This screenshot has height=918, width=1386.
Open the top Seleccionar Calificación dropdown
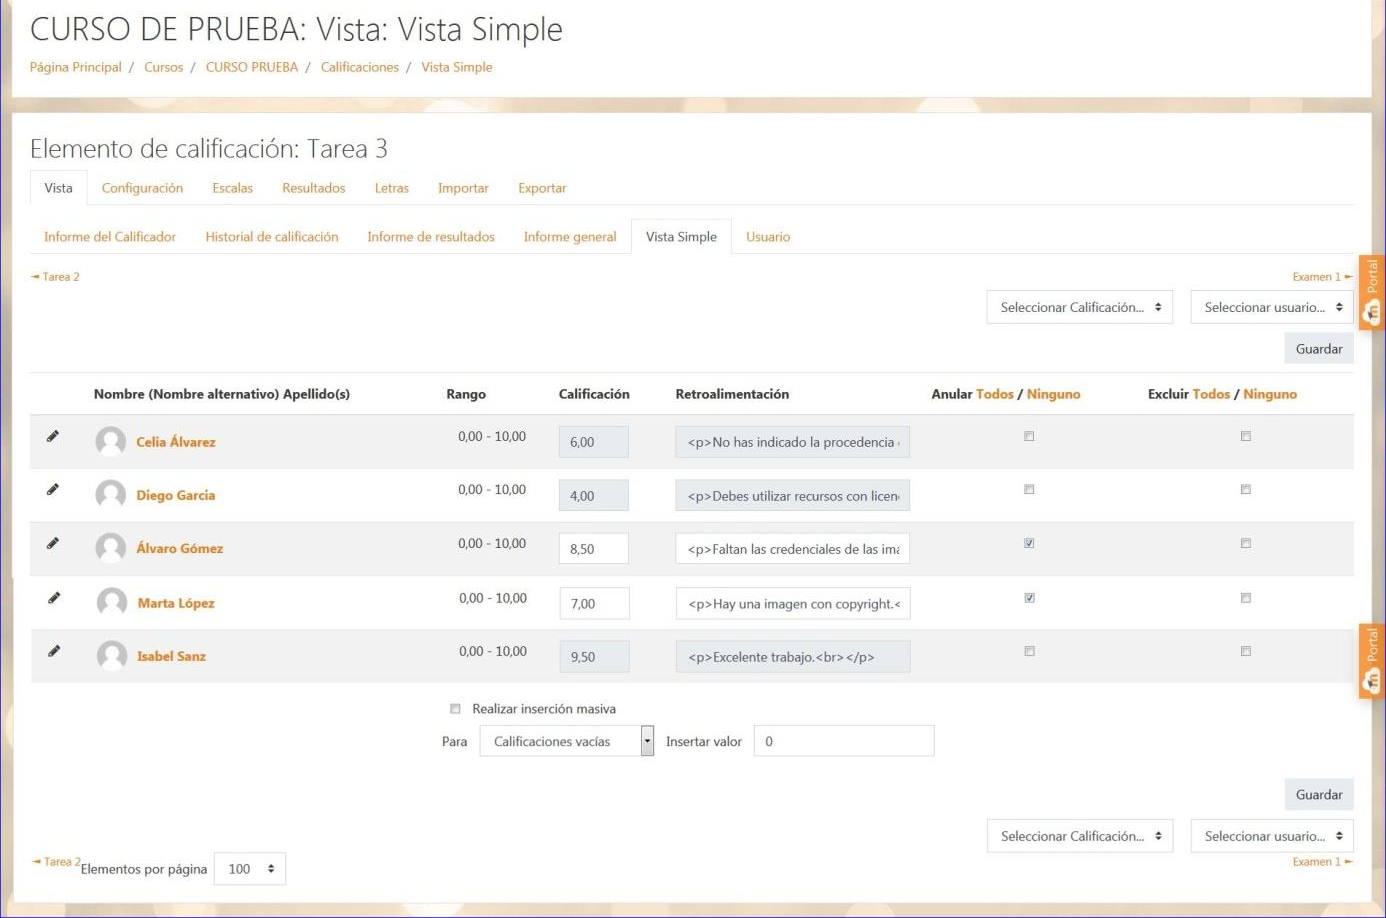(1079, 307)
